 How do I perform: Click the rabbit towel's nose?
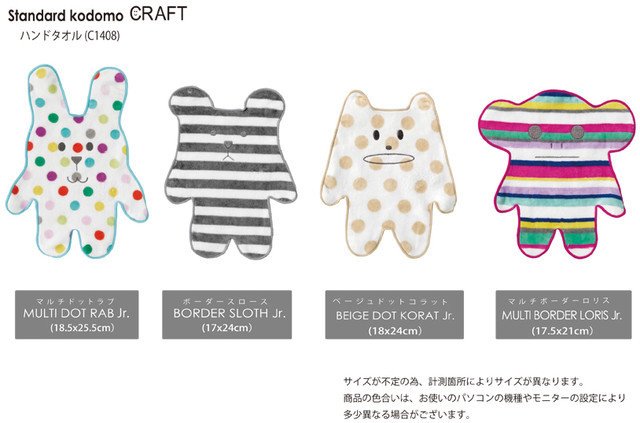tap(76, 160)
